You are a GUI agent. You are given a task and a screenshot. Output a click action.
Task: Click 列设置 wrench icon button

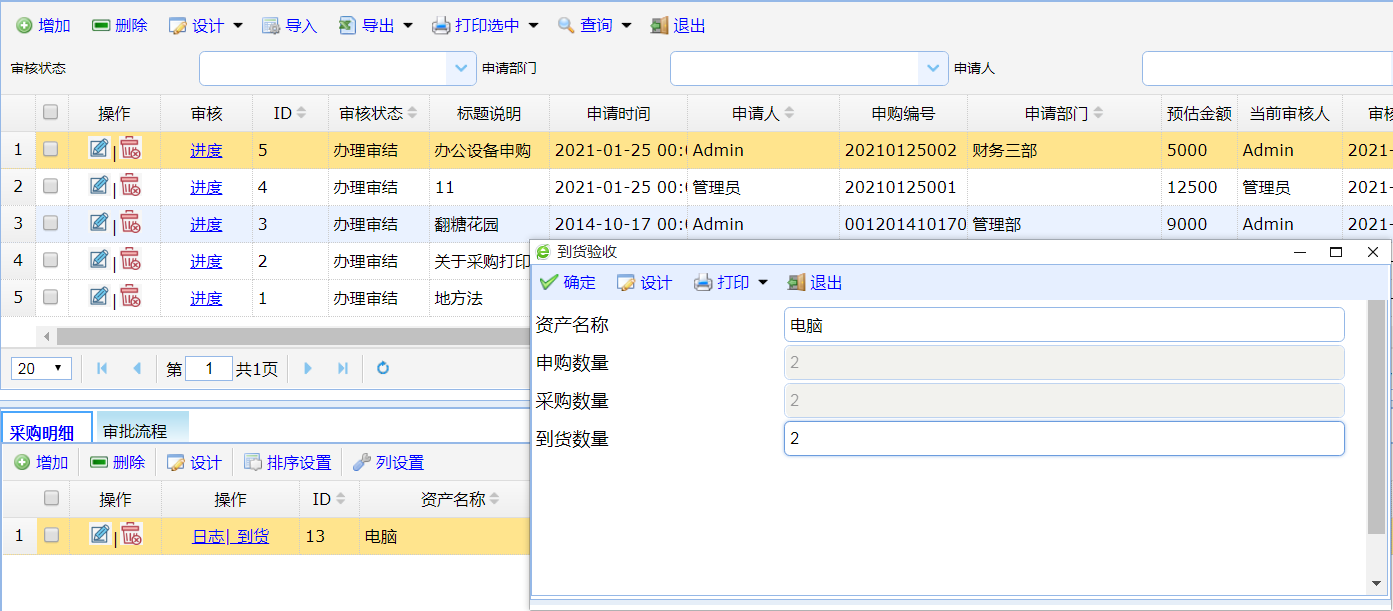(388, 462)
